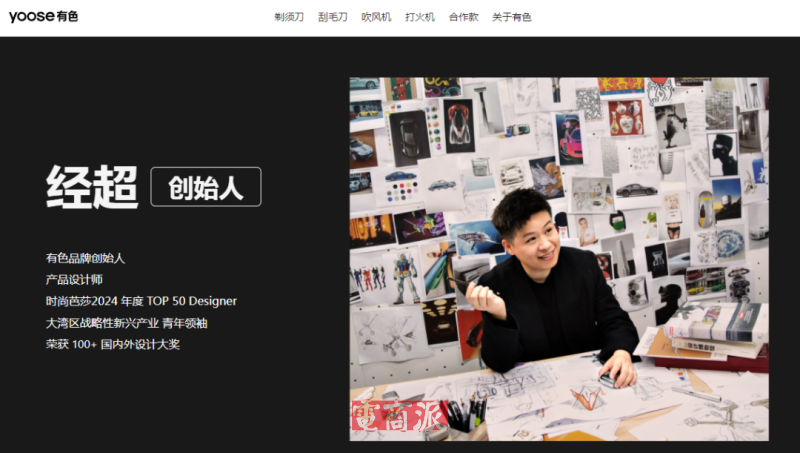Viewport: 800px width, 453px height.
Task: Open the 打火机 navigation link
Action: [420, 17]
